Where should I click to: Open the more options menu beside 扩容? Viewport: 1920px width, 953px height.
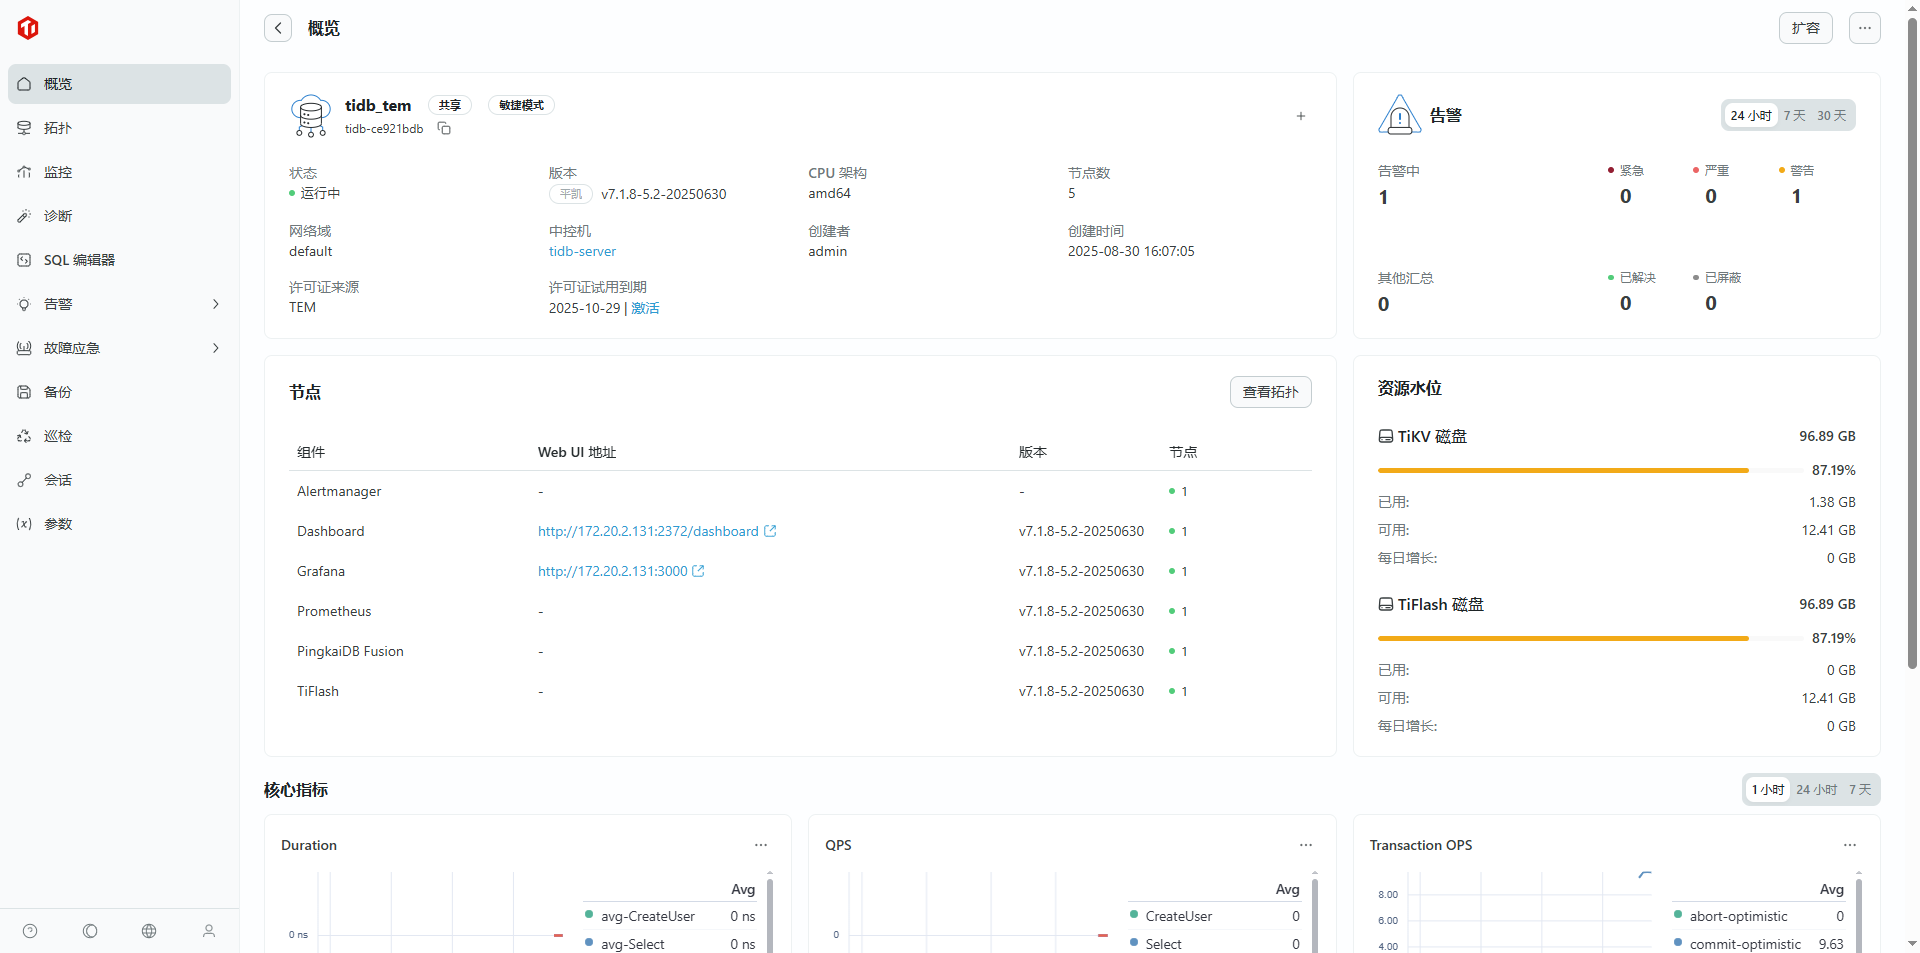tap(1865, 28)
